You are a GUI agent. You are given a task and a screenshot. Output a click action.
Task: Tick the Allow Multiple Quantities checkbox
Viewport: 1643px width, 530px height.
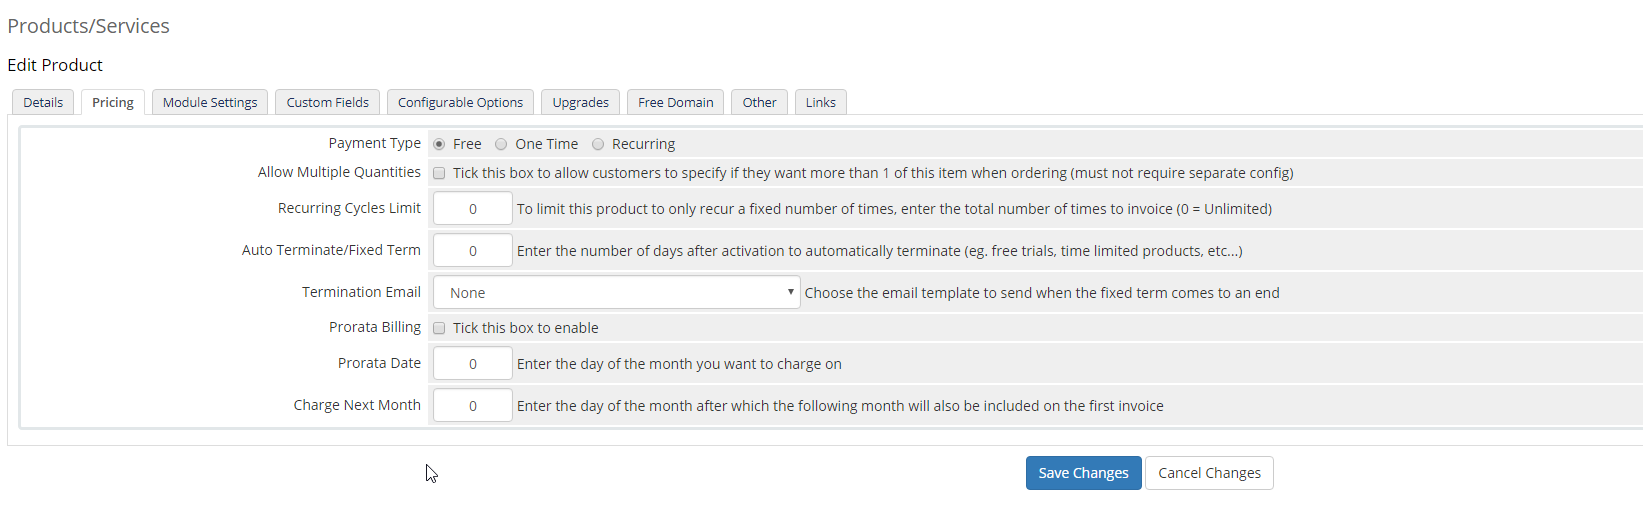[439, 173]
